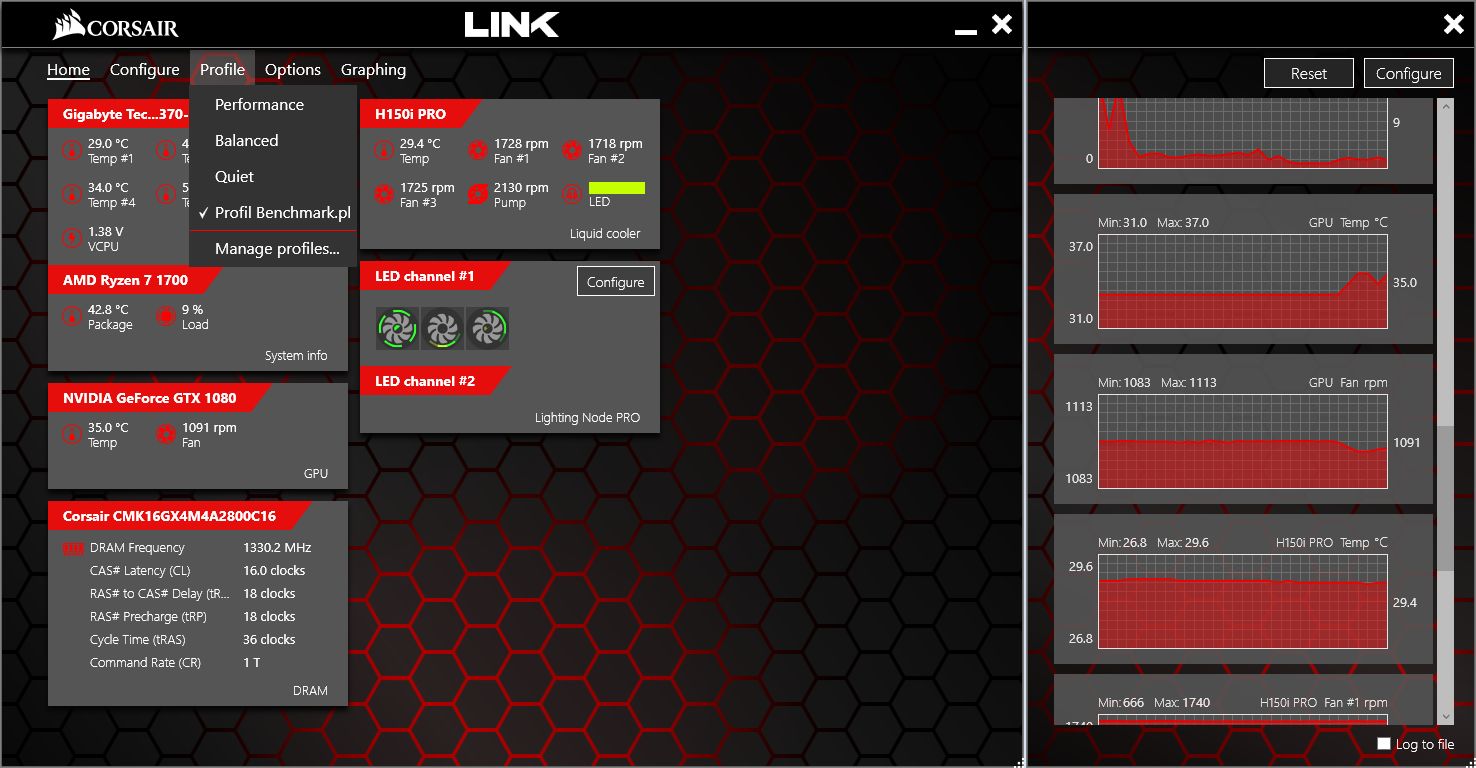The height and width of the screenshot is (768, 1476).
Task: Click the DRAM memory module icon
Action: tap(73, 548)
